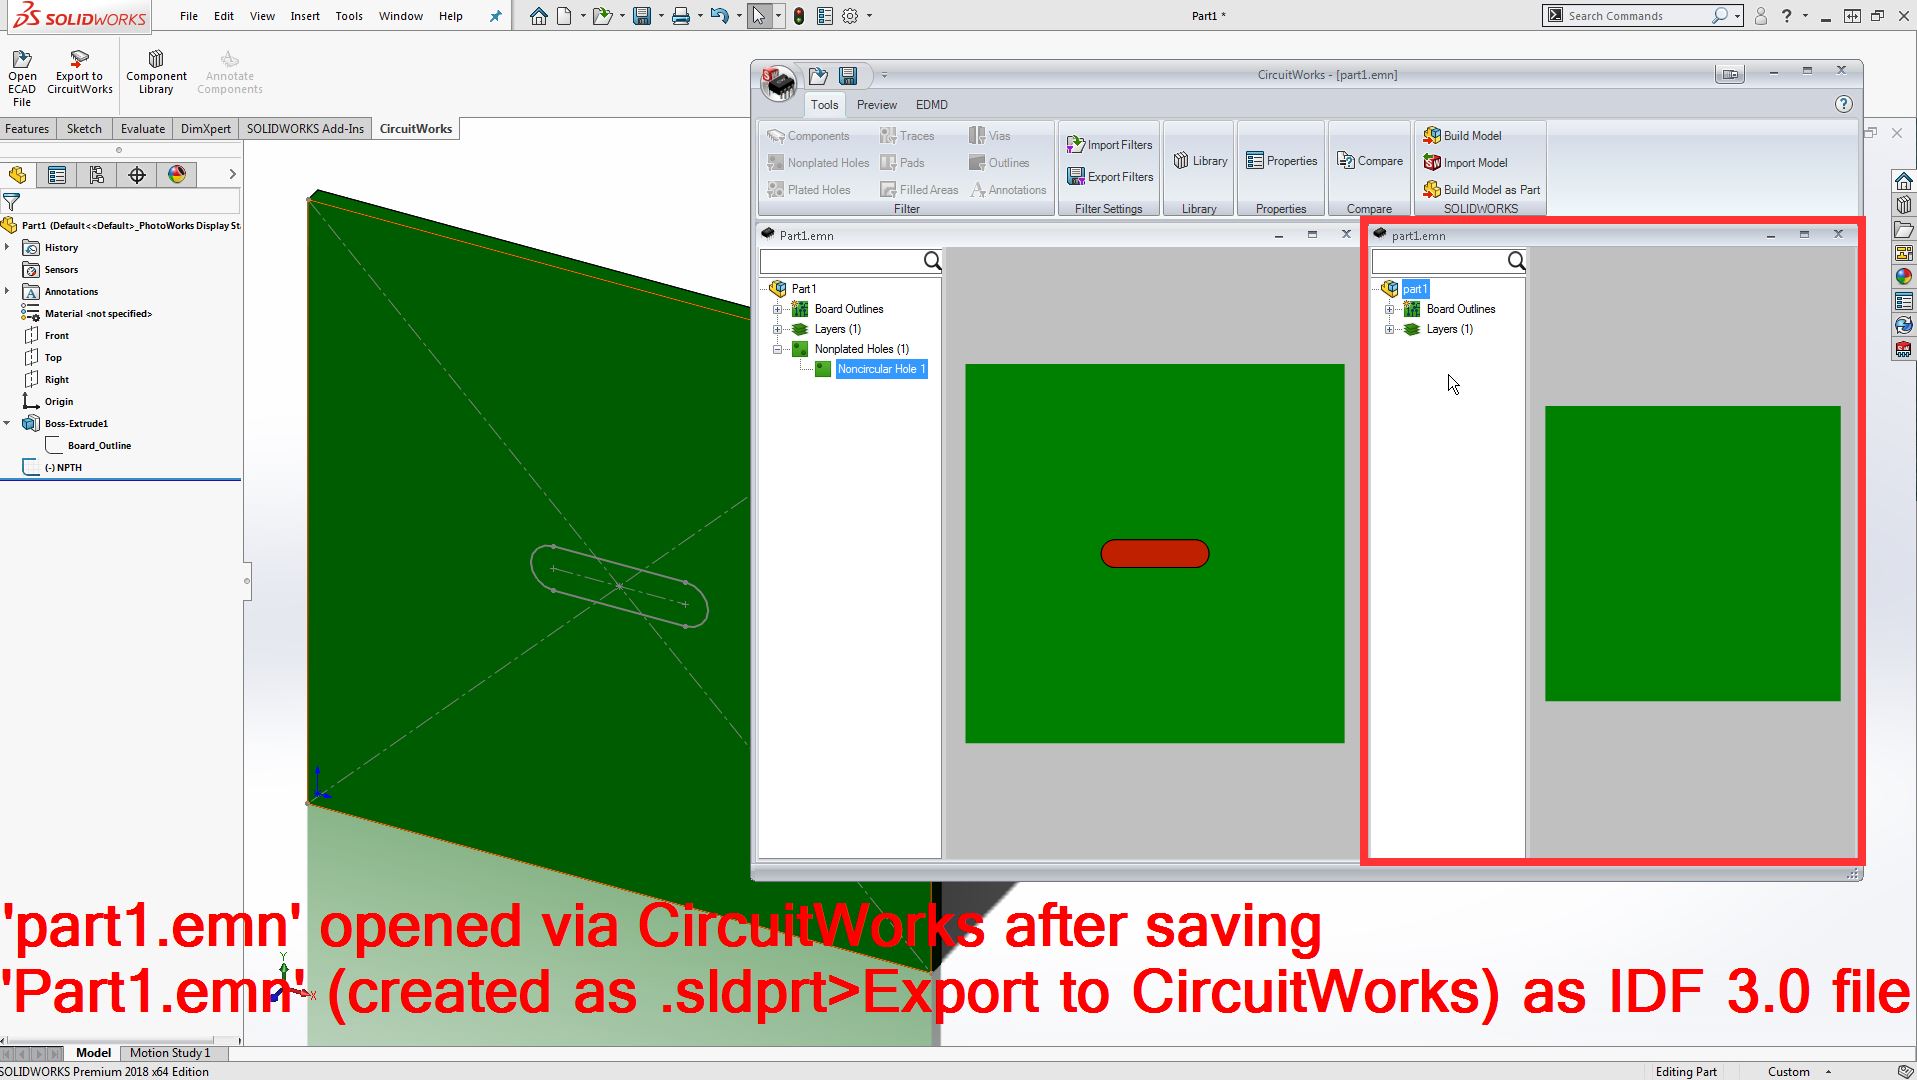Expand Layers (1) in Part1.emn tree

(x=777, y=329)
